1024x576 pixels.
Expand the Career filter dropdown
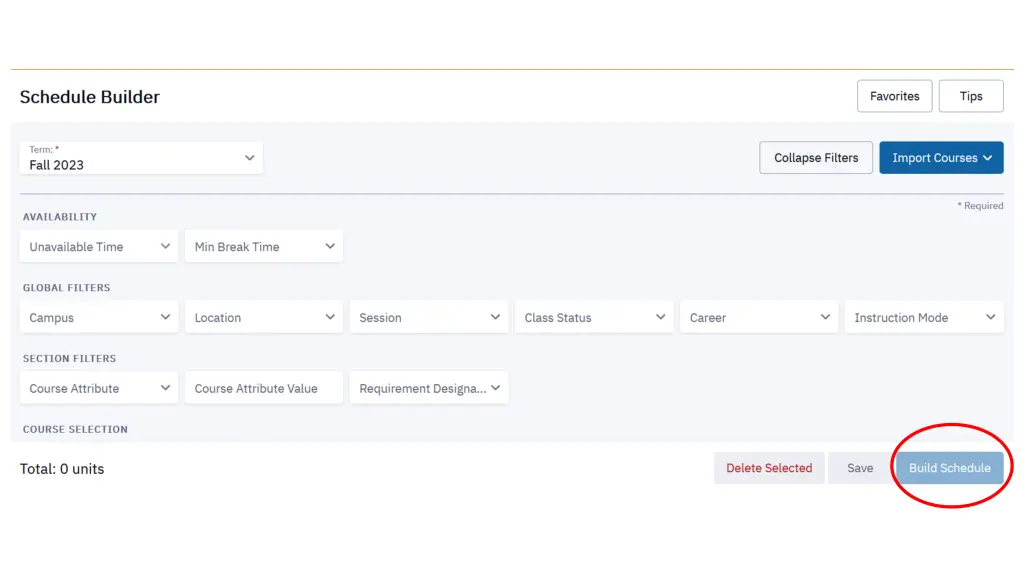(x=759, y=317)
